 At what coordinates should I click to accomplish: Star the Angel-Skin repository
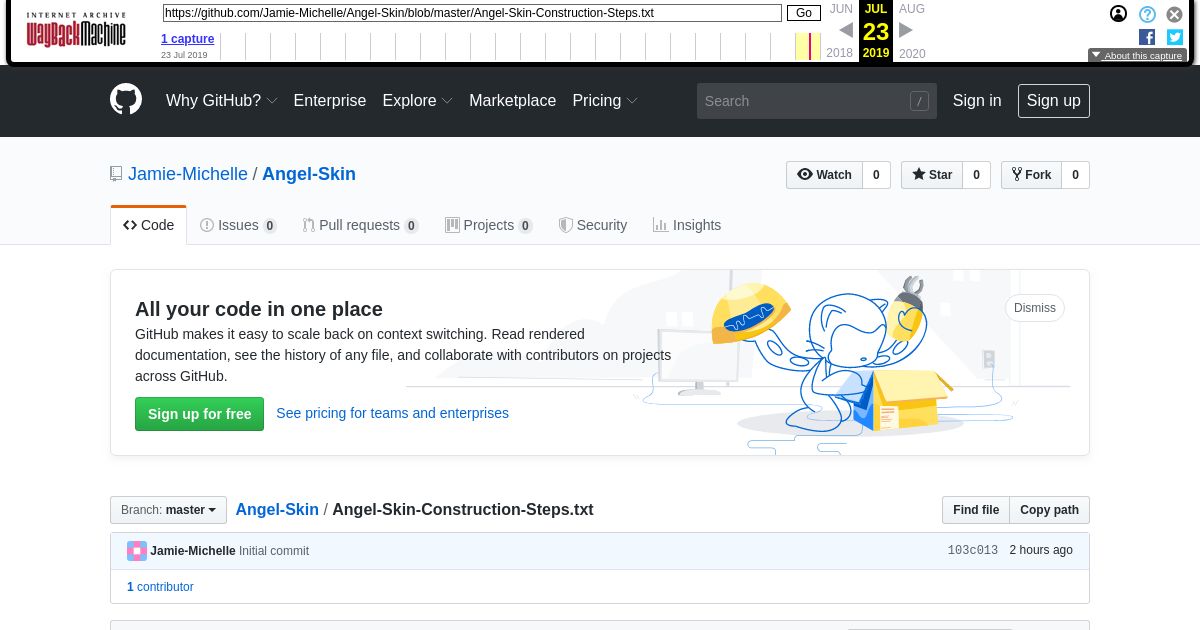[932, 175]
